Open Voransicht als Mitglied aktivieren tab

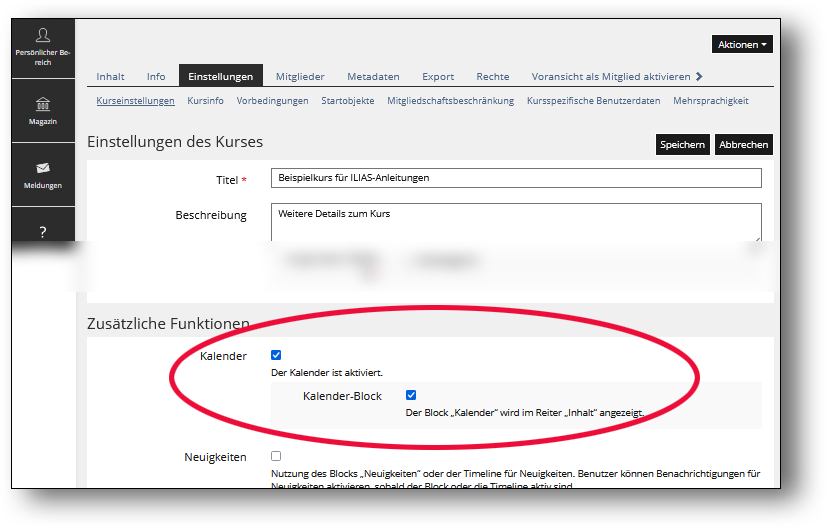coord(611,76)
